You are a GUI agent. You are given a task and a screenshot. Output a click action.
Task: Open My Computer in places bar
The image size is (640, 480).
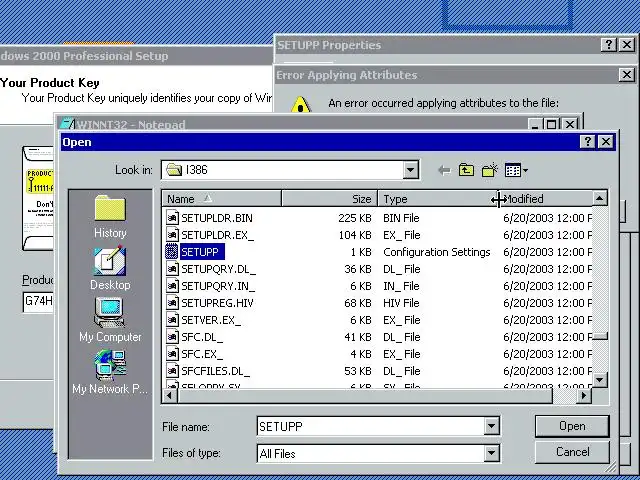[x=110, y=320]
